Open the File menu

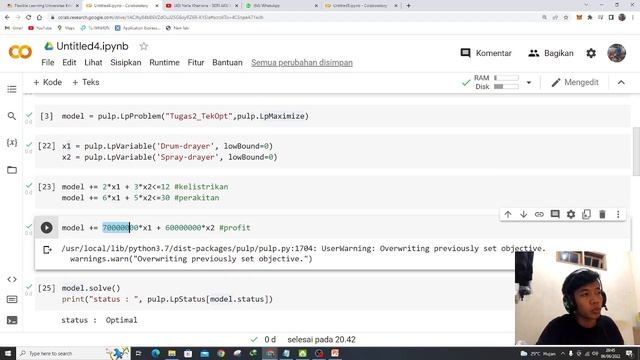[48, 62]
